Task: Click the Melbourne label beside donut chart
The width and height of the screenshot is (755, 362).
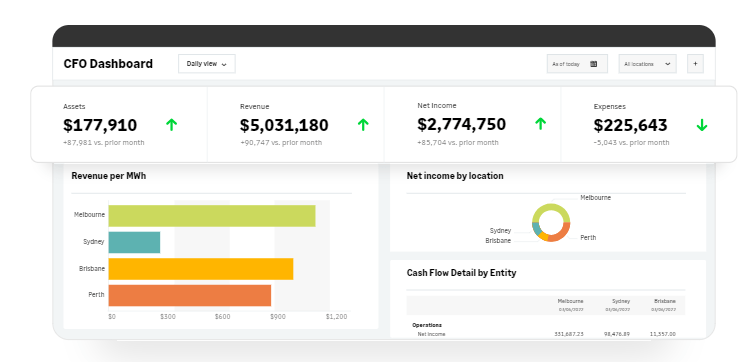Action: point(595,198)
